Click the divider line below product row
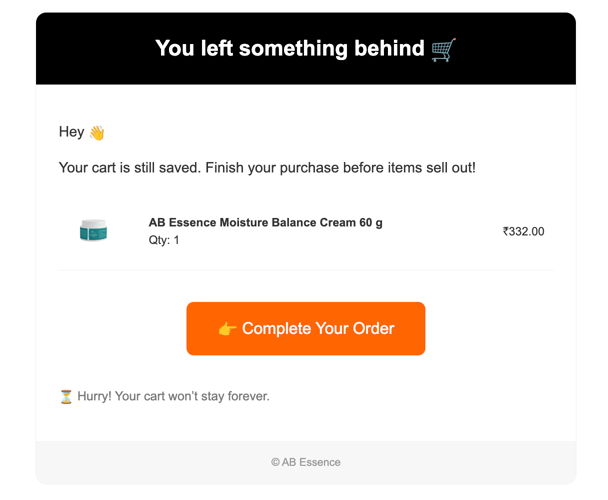Screen dimensions: 608x500 pos(305,270)
